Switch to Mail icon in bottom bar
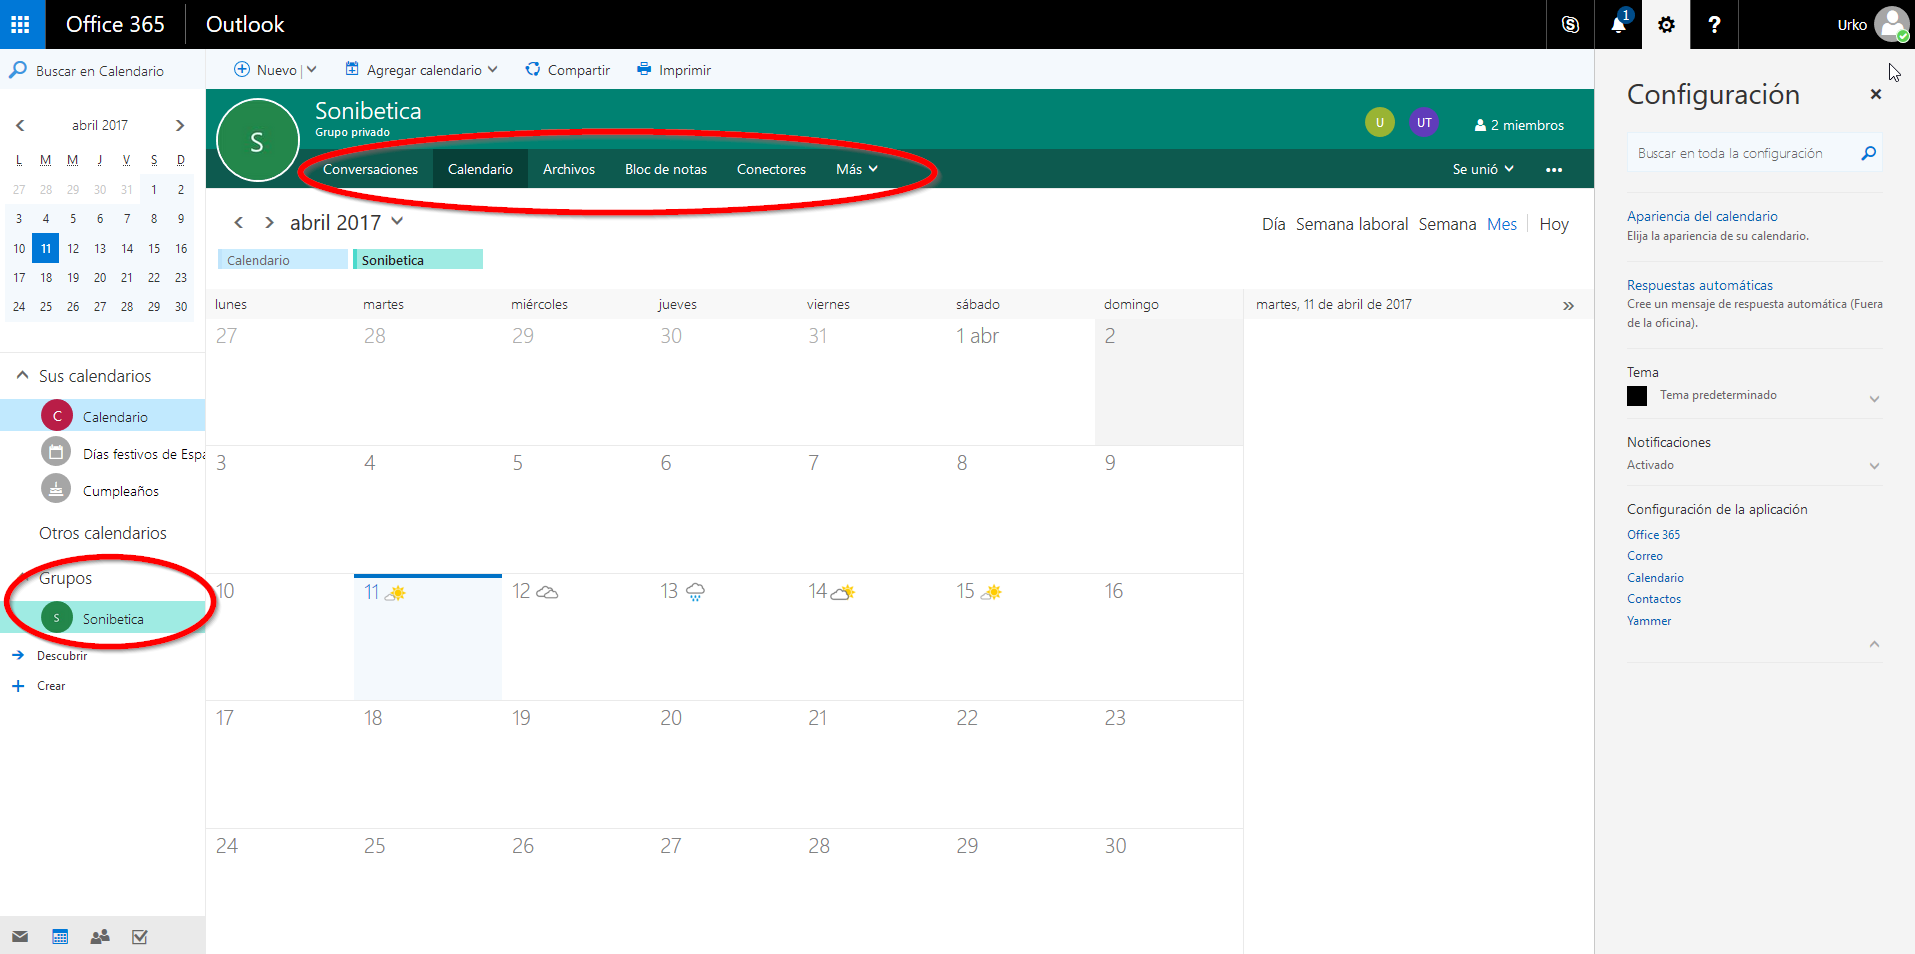Image resolution: width=1915 pixels, height=954 pixels. pyautogui.click(x=20, y=937)
